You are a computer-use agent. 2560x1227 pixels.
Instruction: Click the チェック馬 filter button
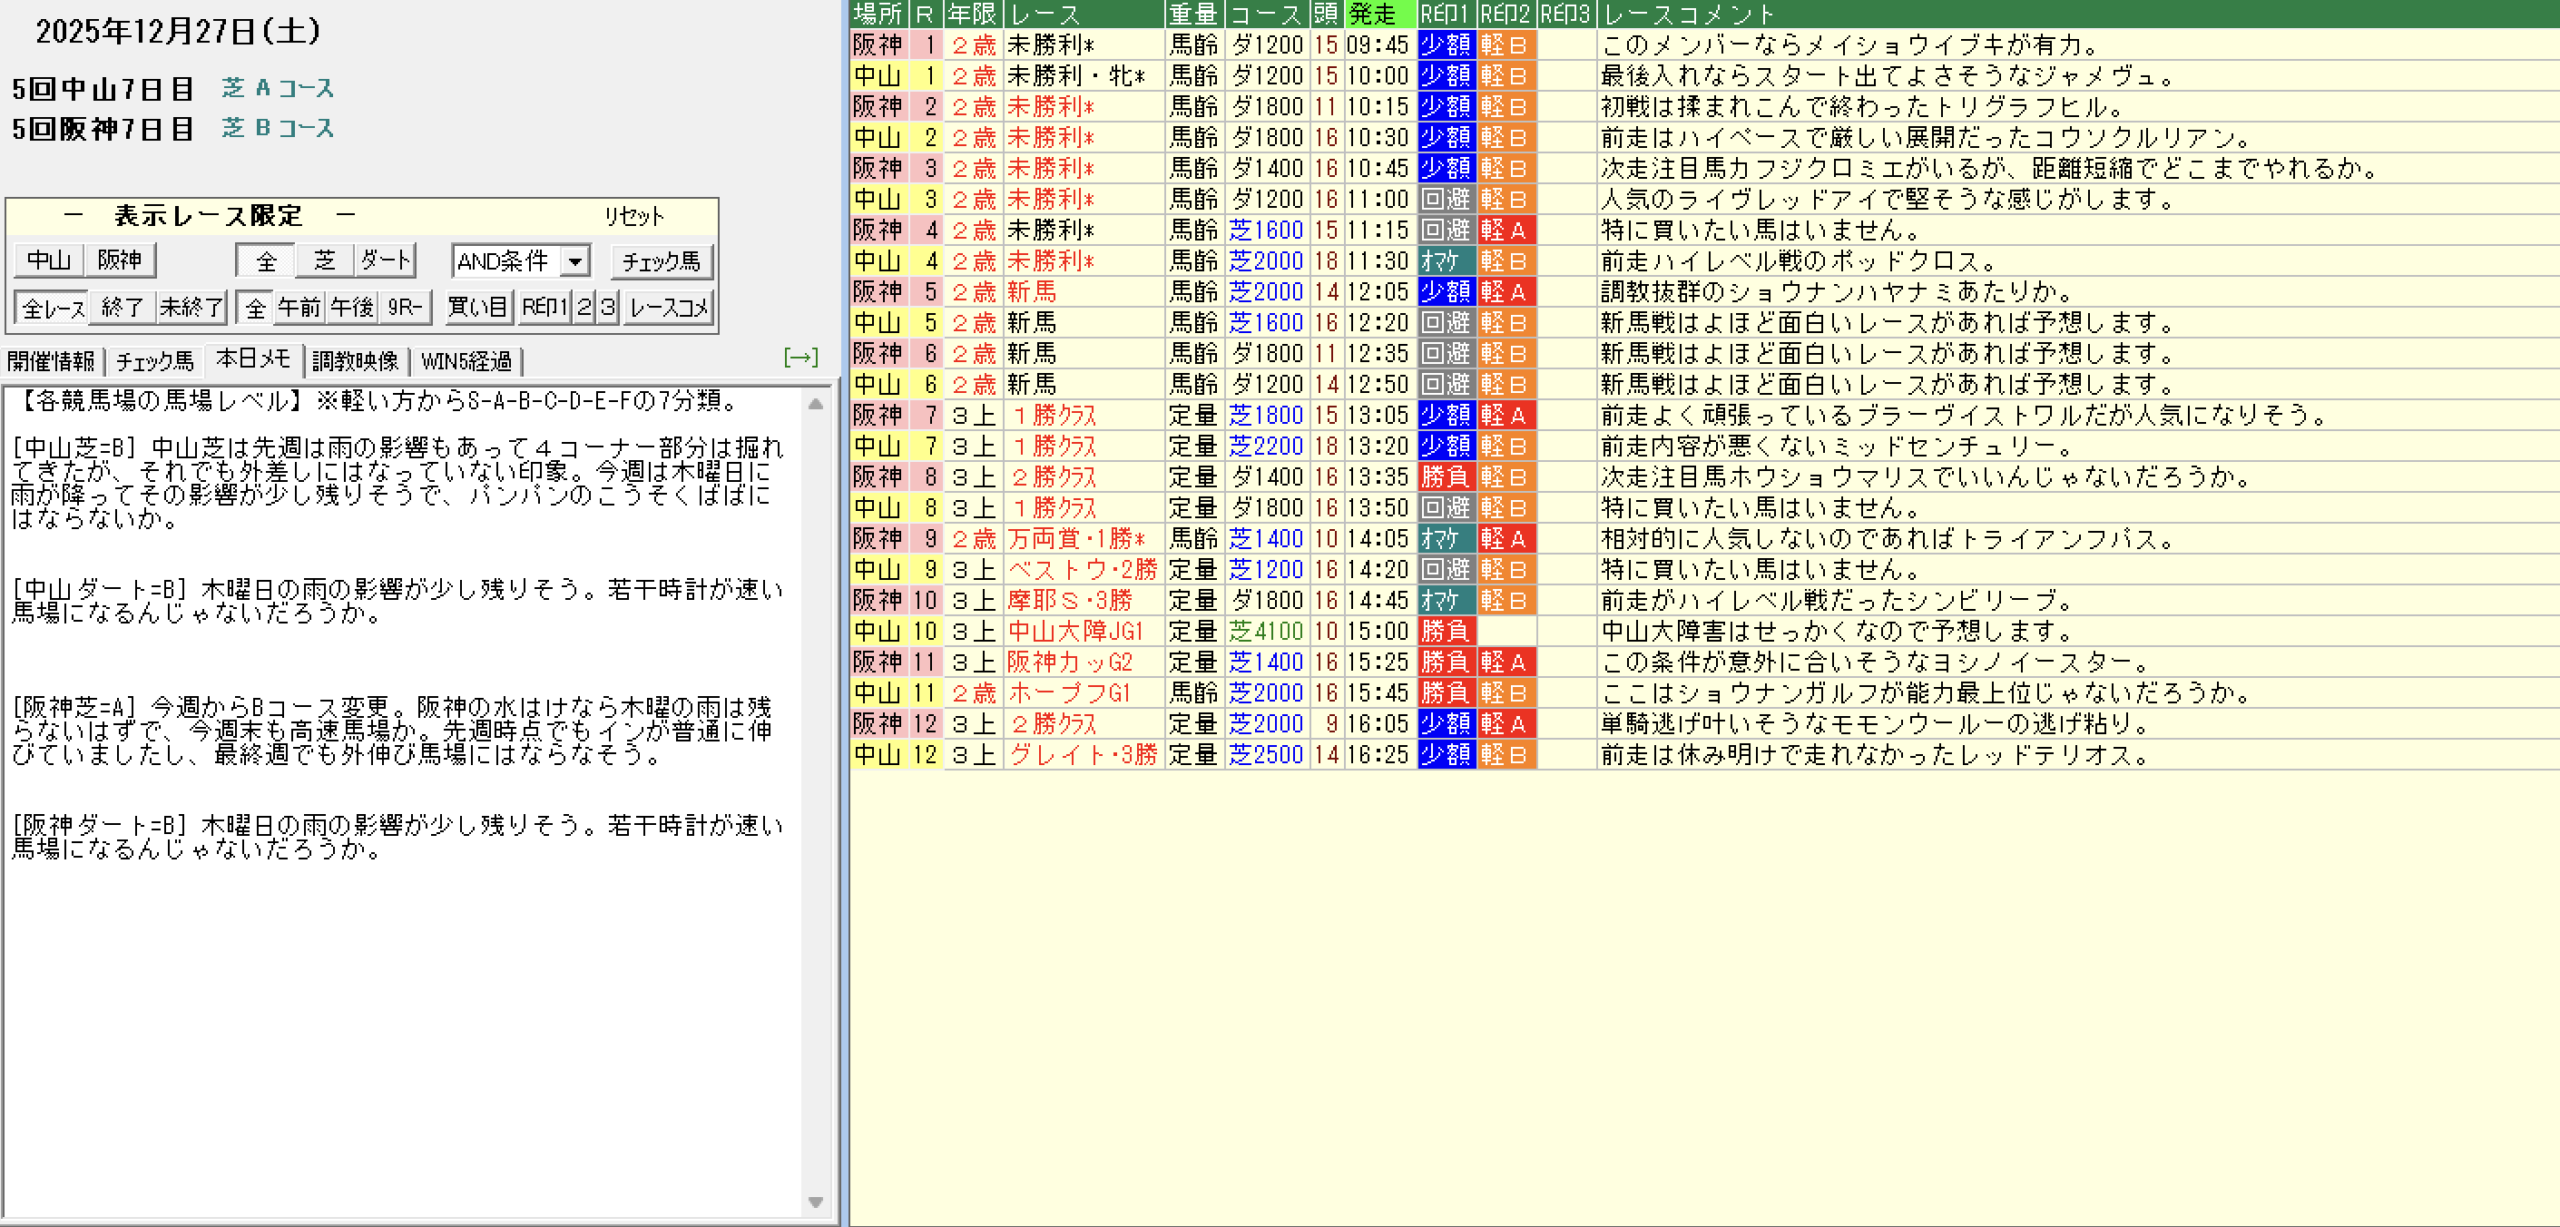(661, 262)
